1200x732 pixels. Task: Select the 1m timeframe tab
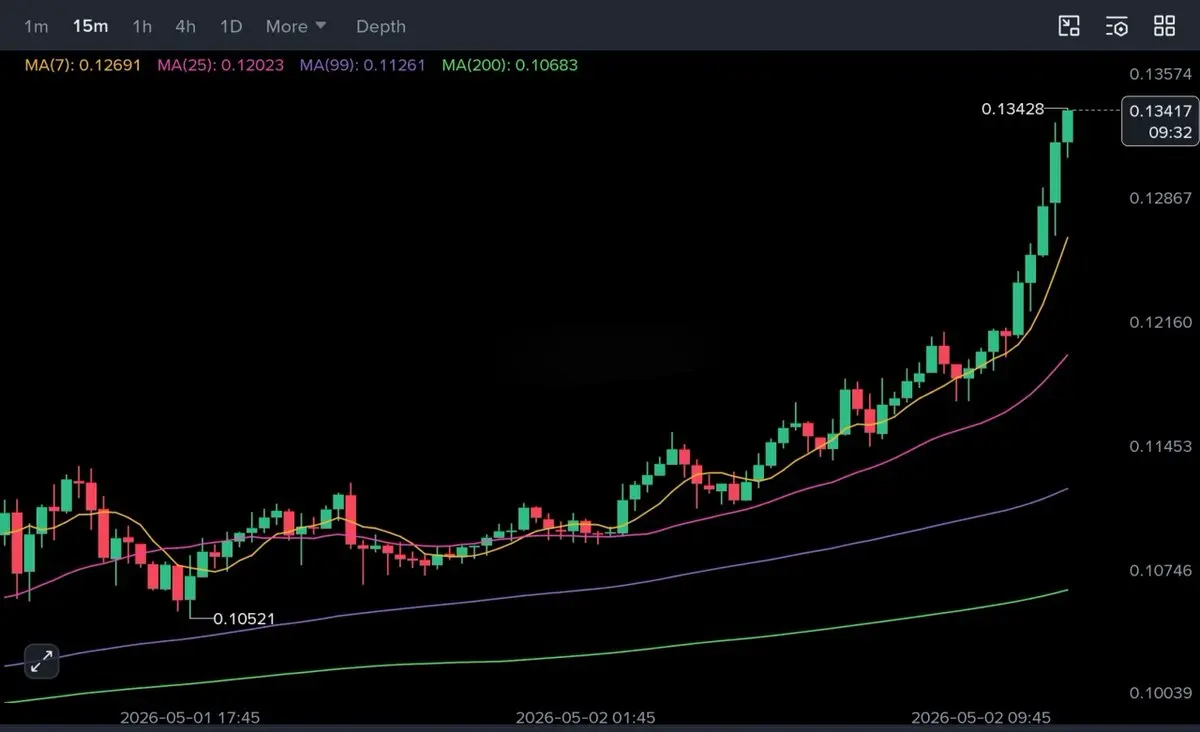(36, 27)
